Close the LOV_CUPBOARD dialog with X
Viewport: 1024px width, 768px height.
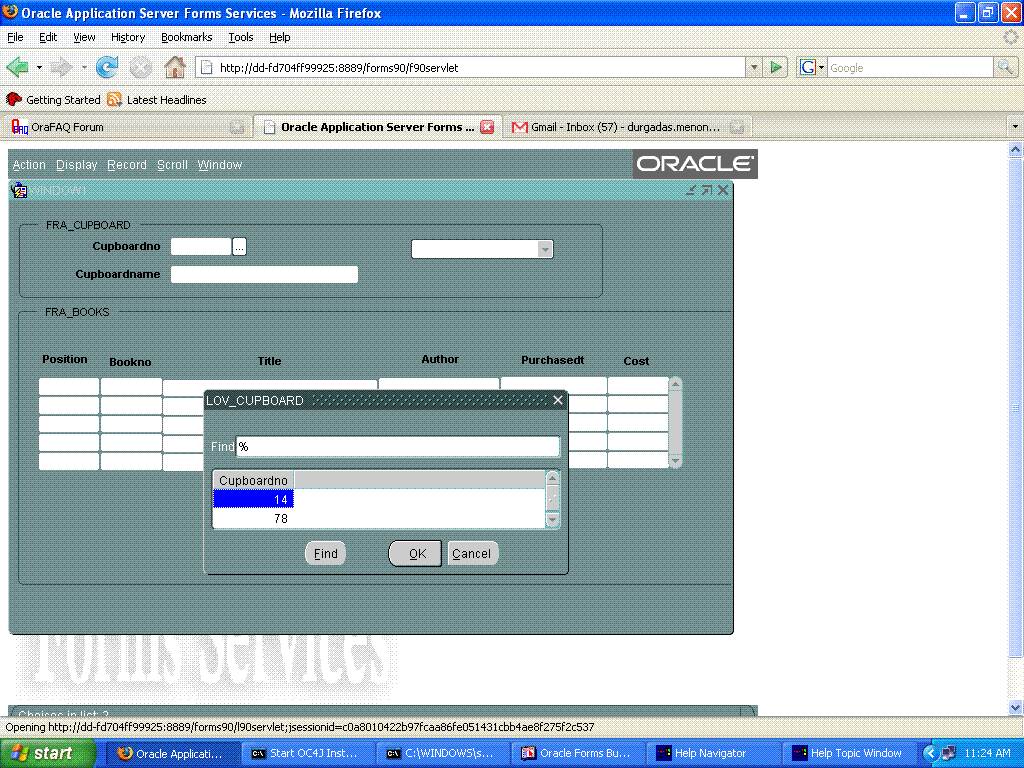[x=558, y=400]
